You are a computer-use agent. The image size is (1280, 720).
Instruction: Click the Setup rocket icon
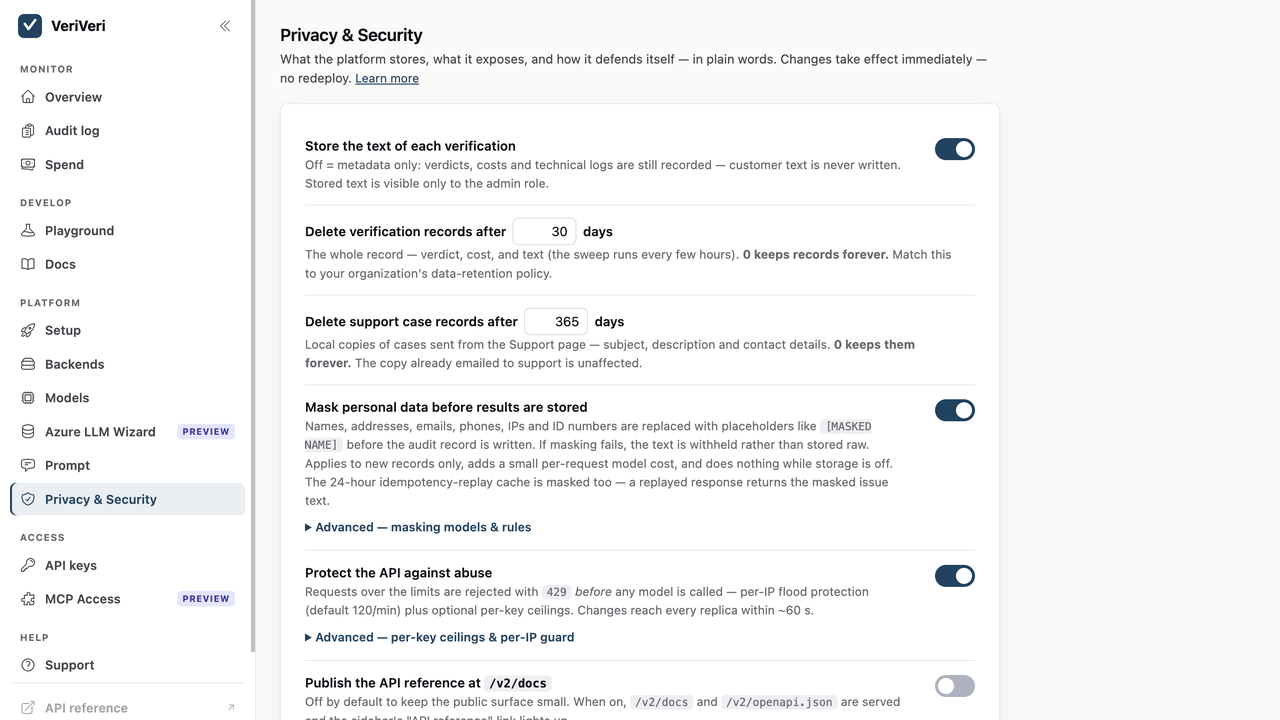[28, 331]
